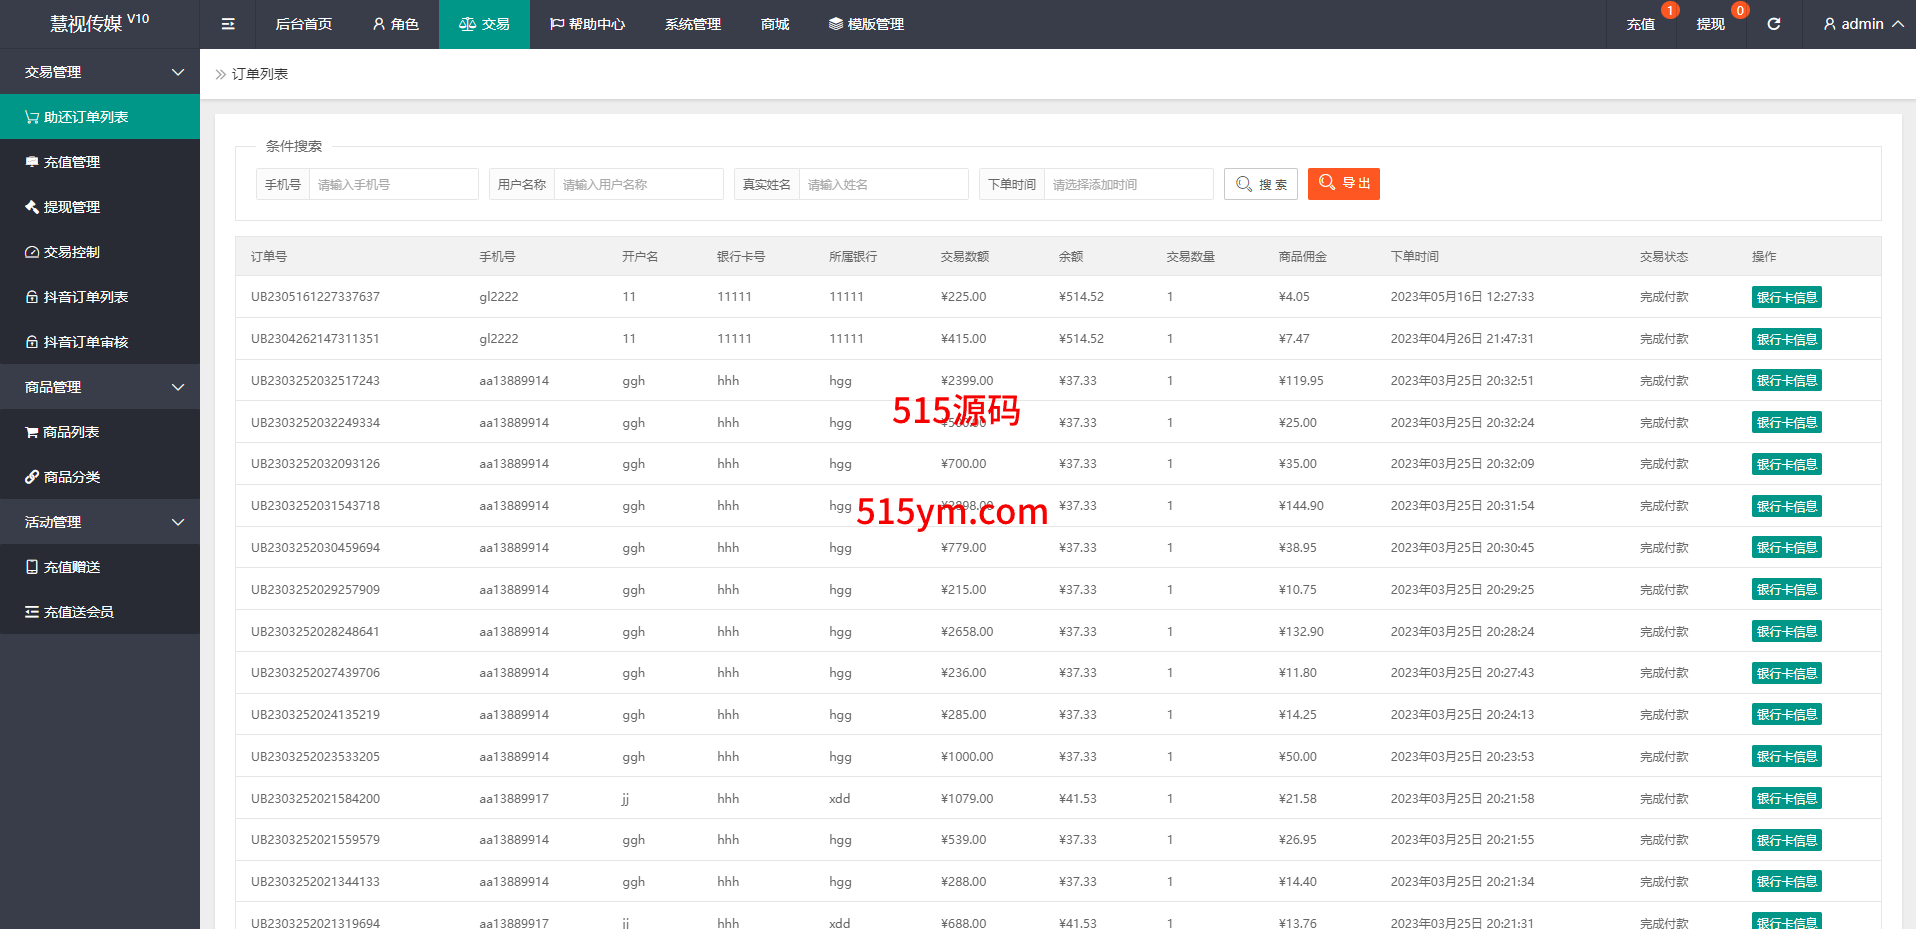Open 帮助中心 top menu
The height and width of the screenshot is (929, 1916).
[587, 24]
